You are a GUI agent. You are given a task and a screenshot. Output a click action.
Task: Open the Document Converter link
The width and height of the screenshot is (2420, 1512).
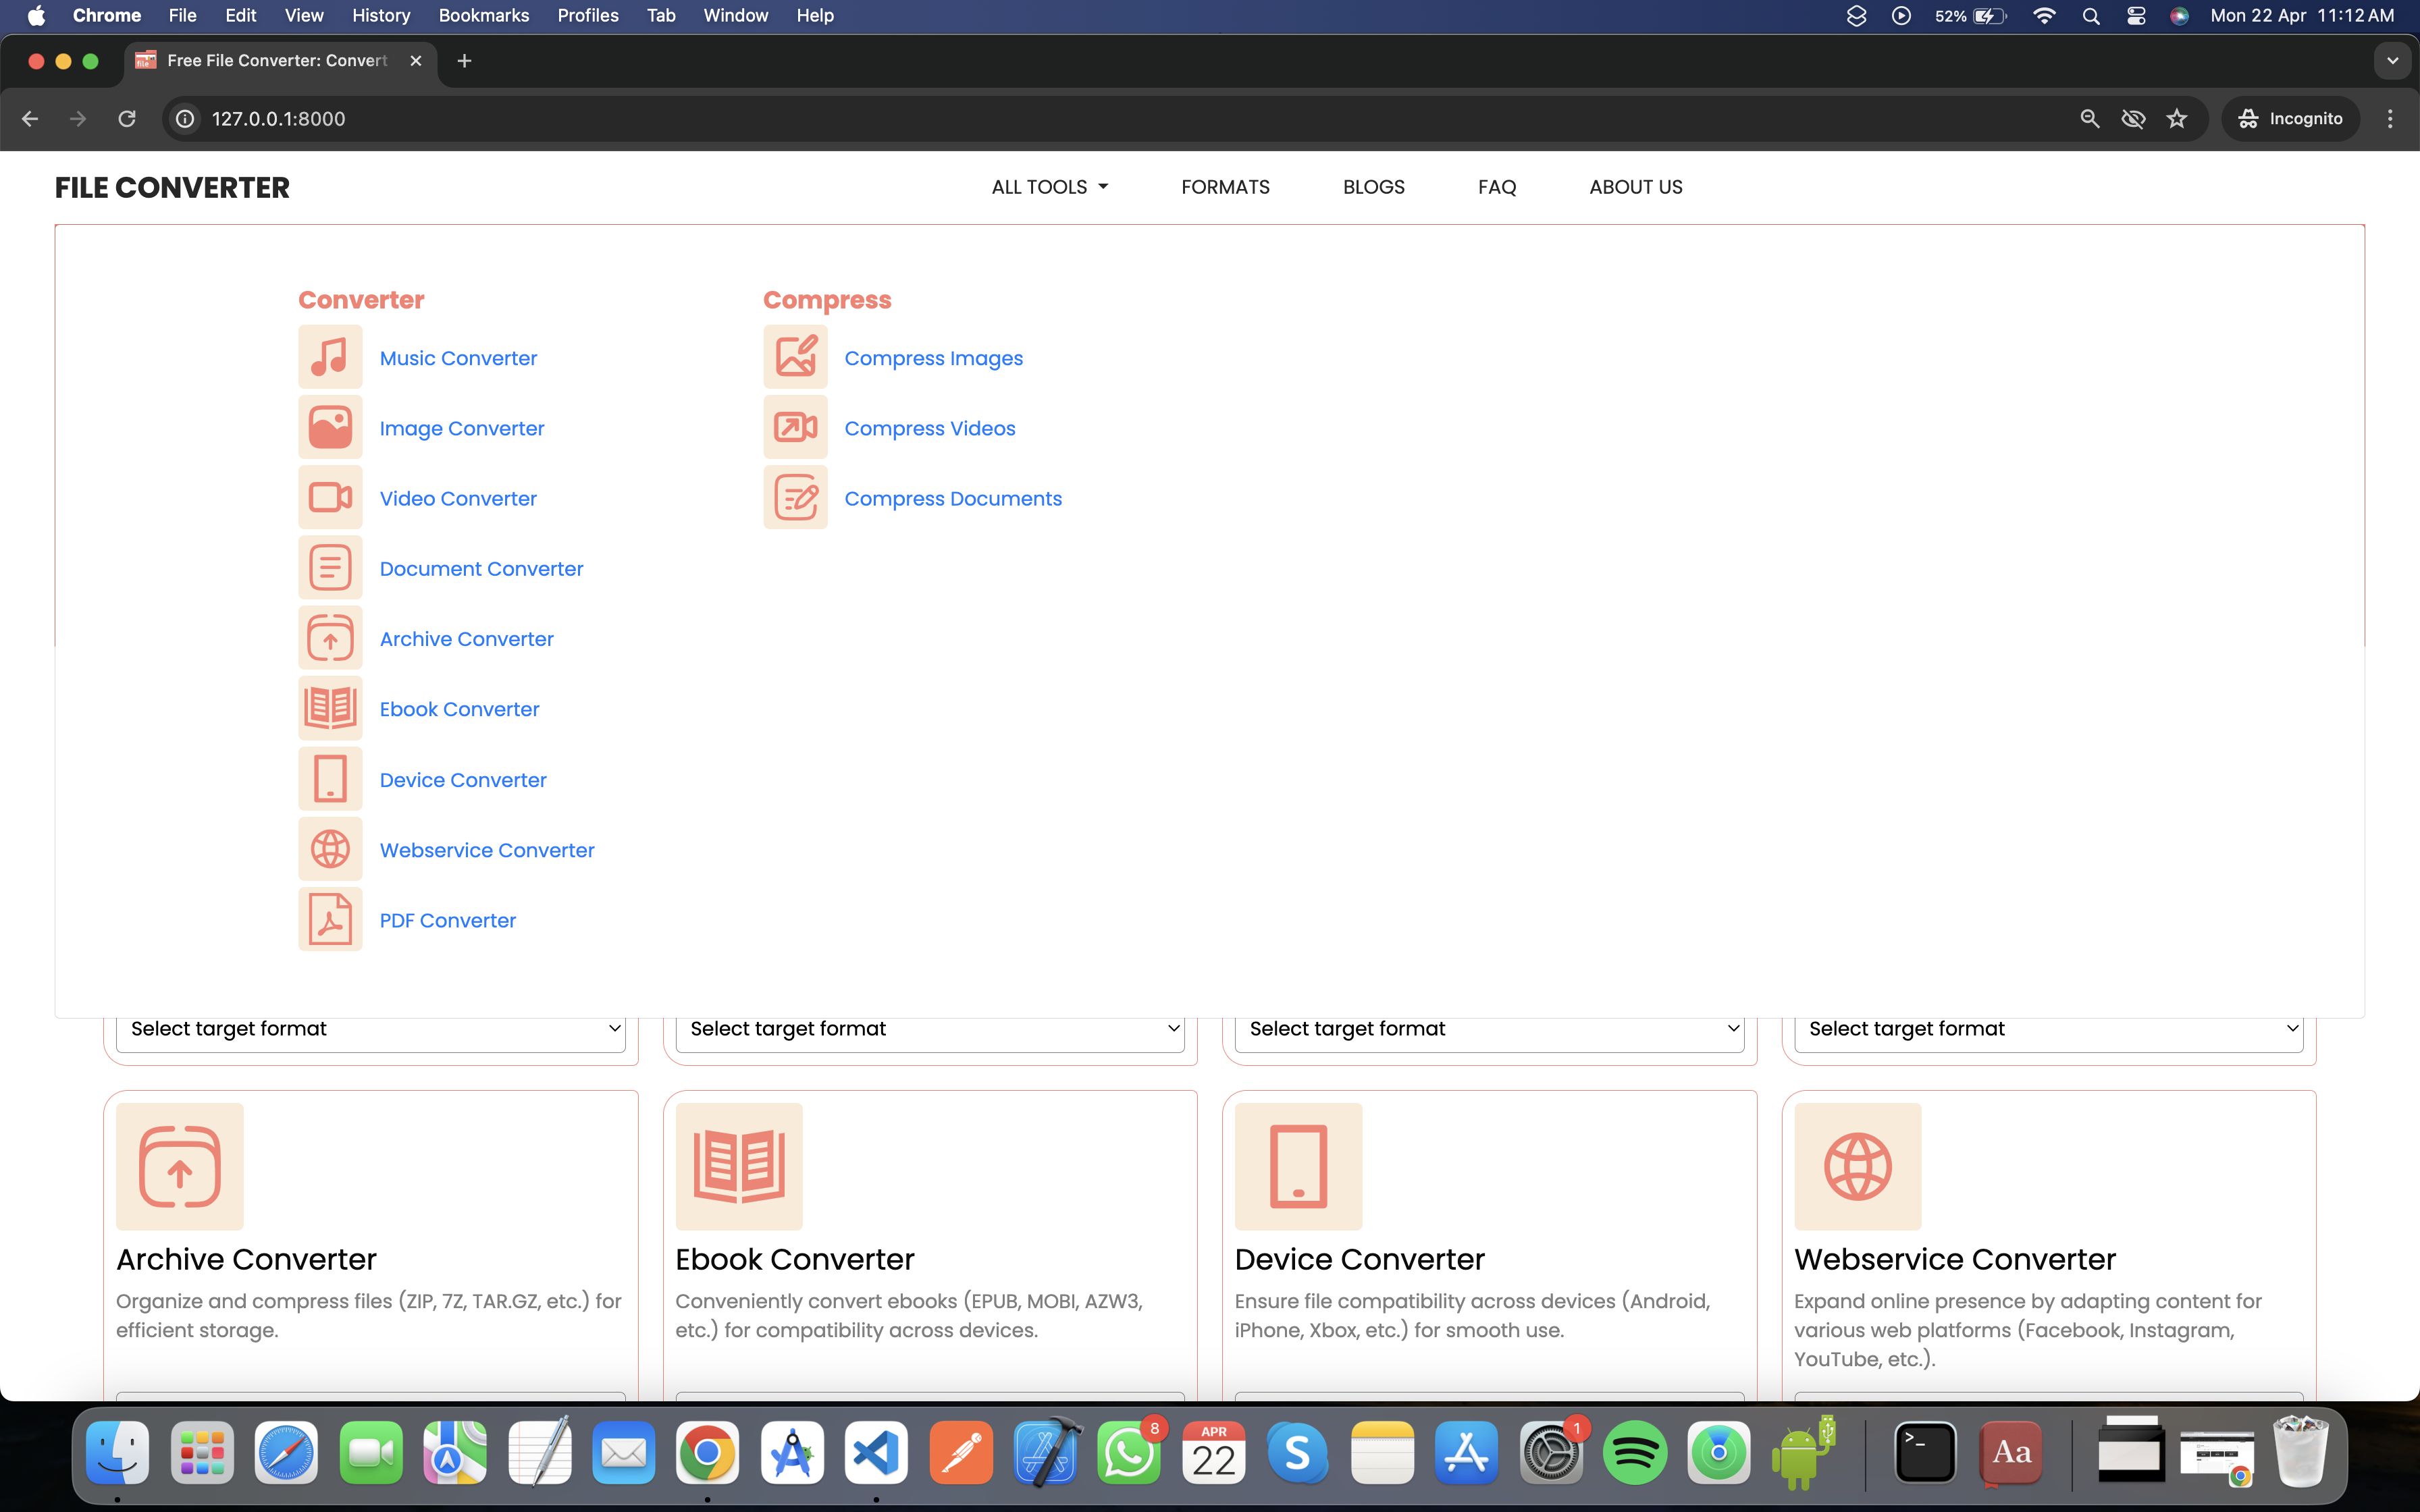[x=481, y=569]
